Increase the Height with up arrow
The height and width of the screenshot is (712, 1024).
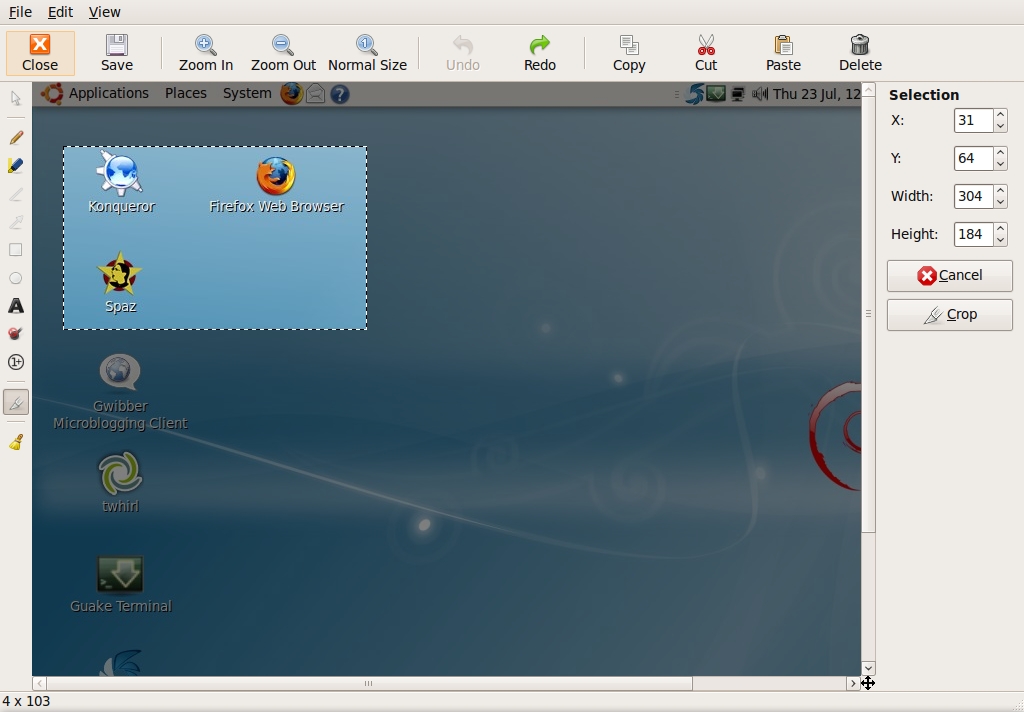pos(1000,228)
